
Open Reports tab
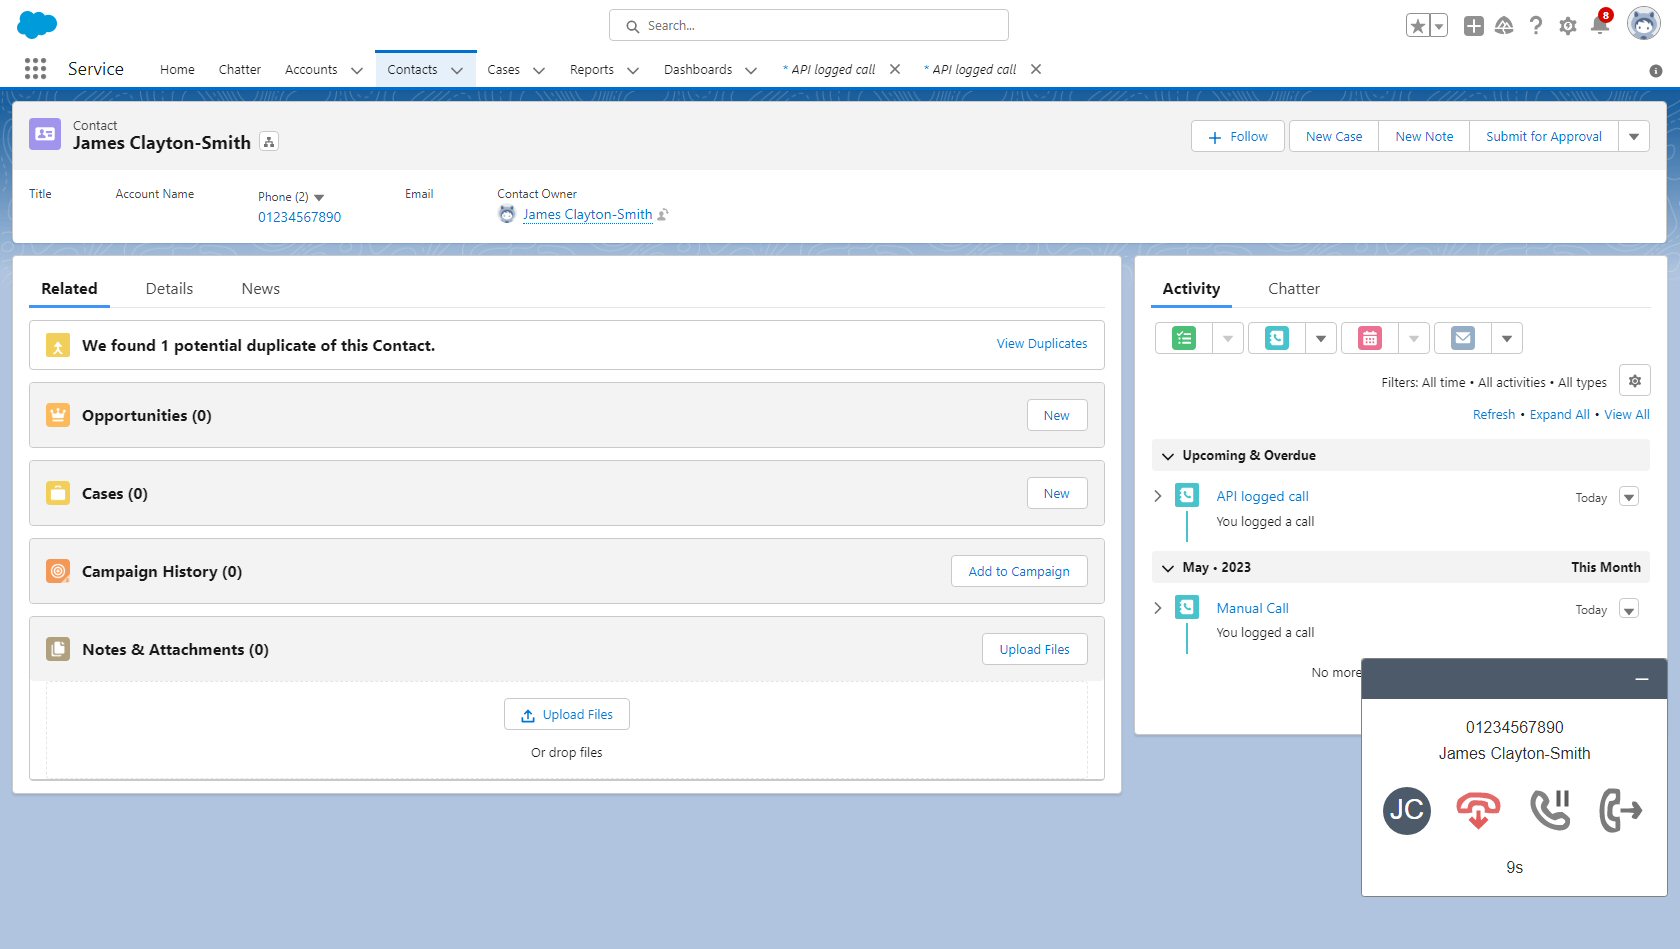point(592,70)
